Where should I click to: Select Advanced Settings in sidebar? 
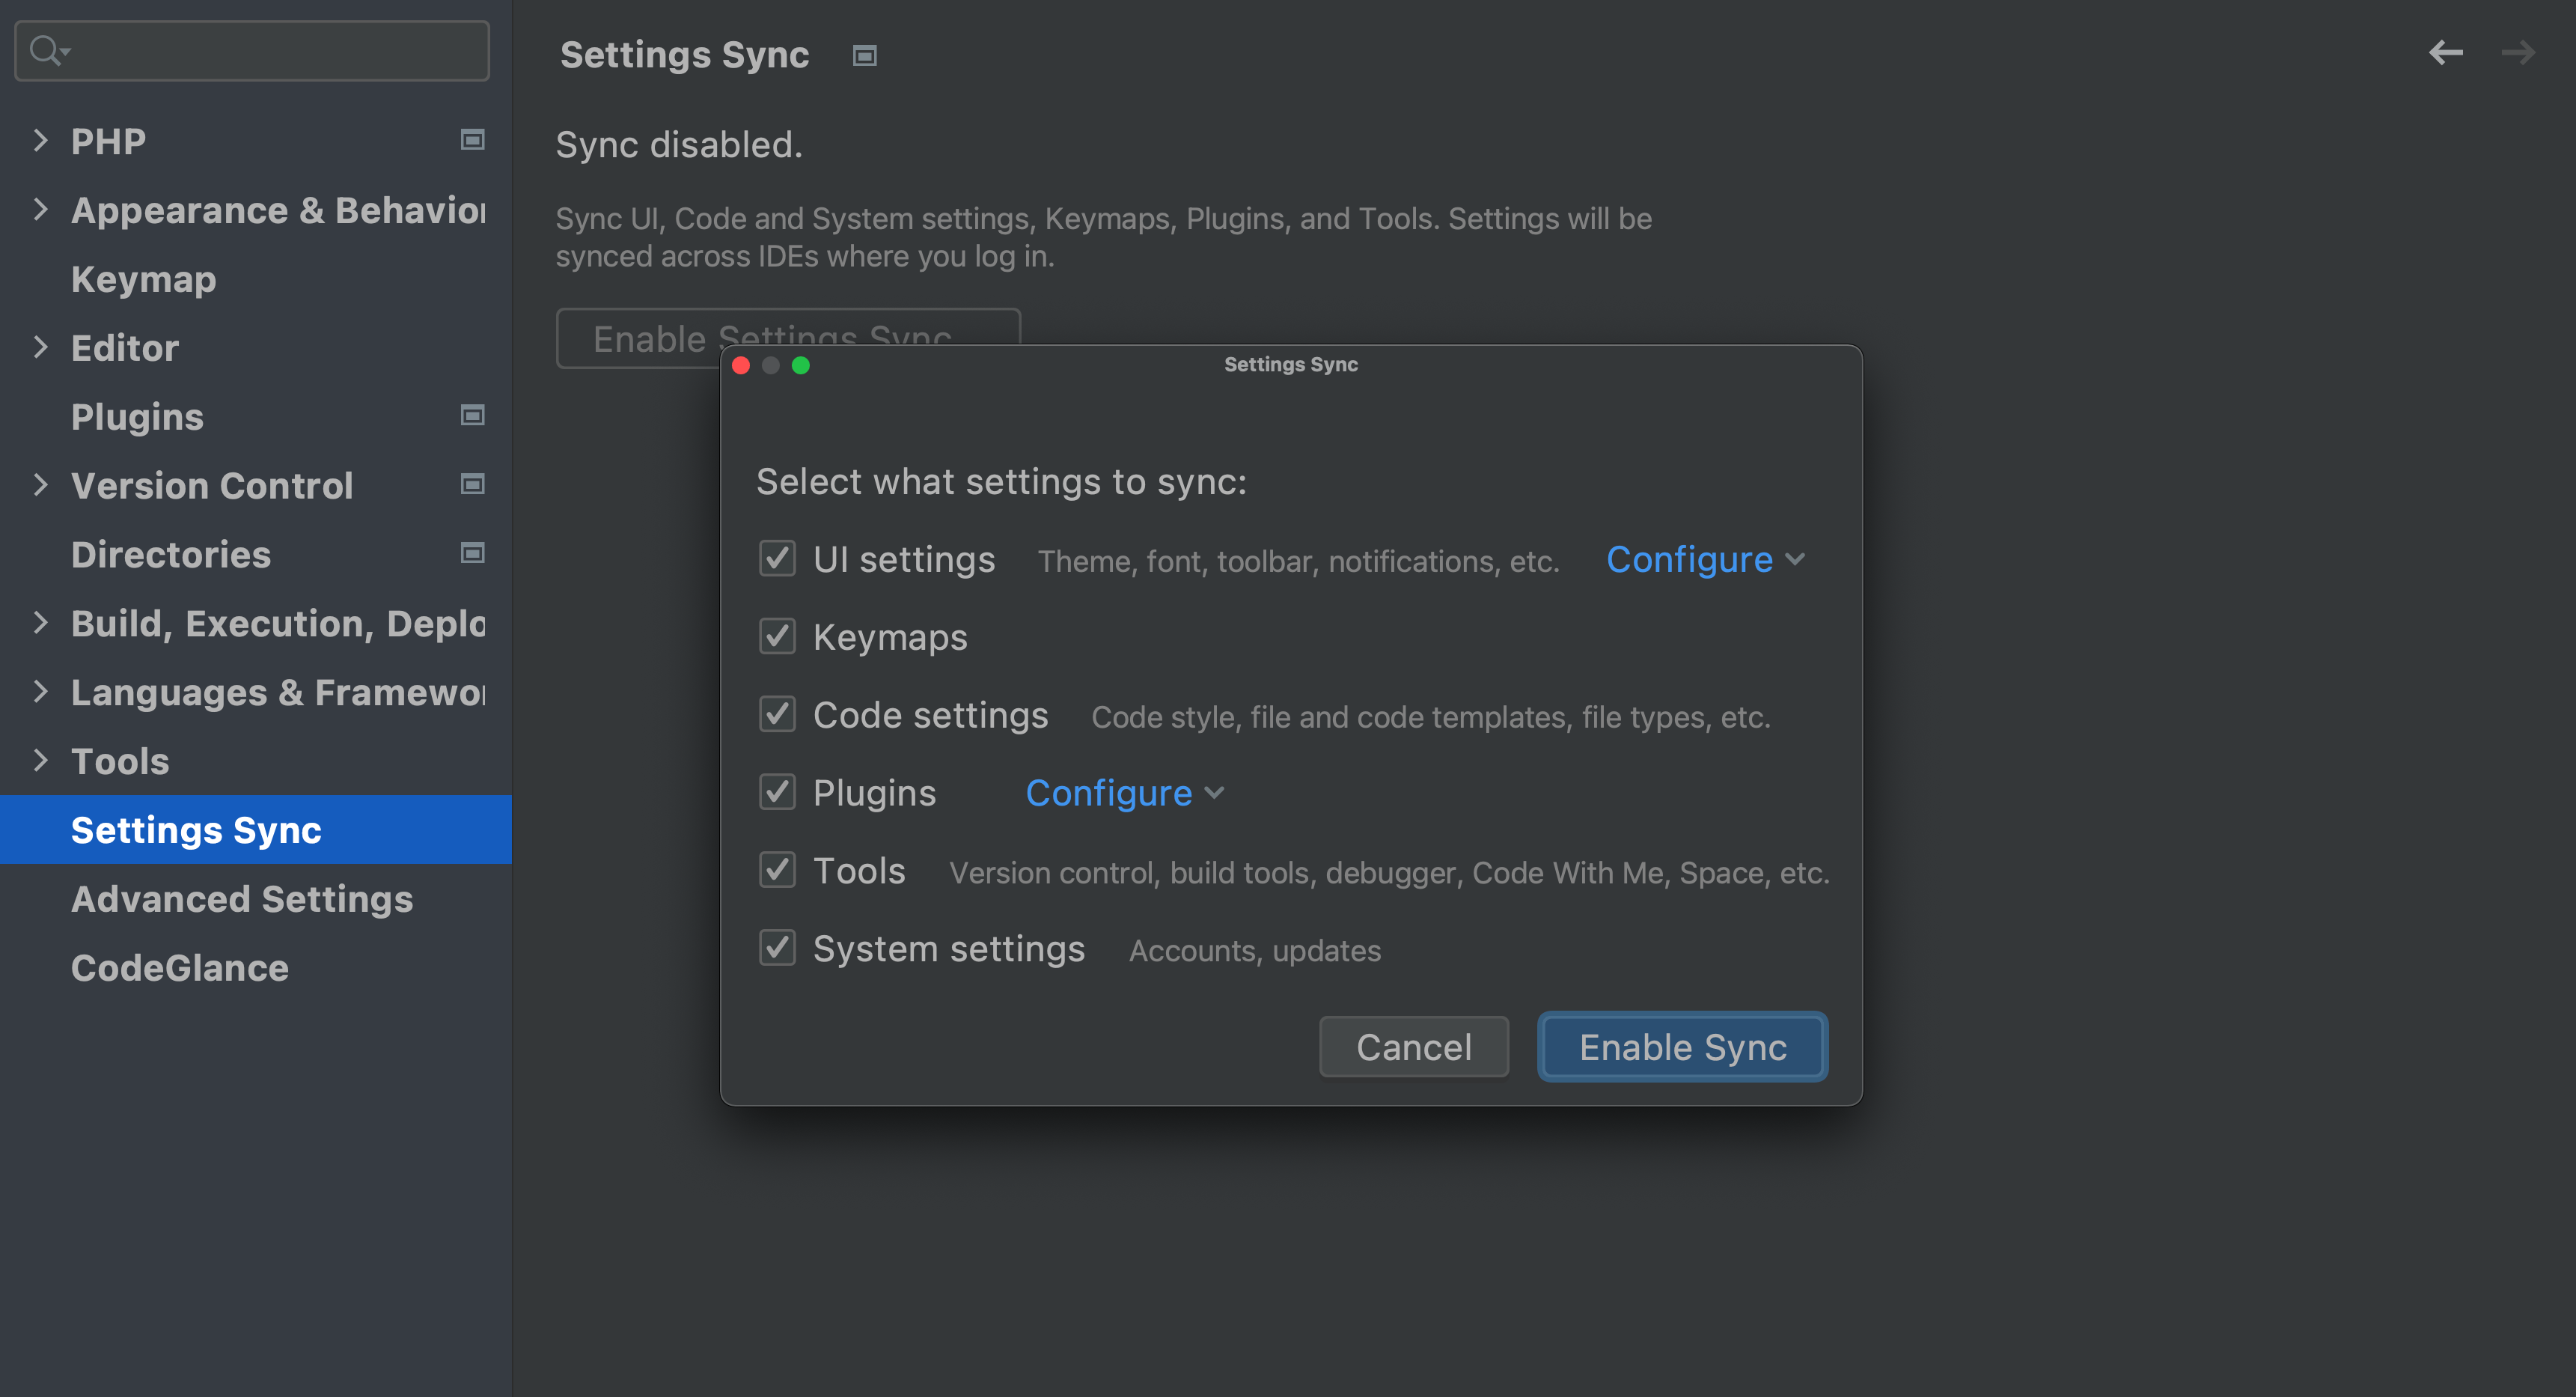click(x=242, y=899)
